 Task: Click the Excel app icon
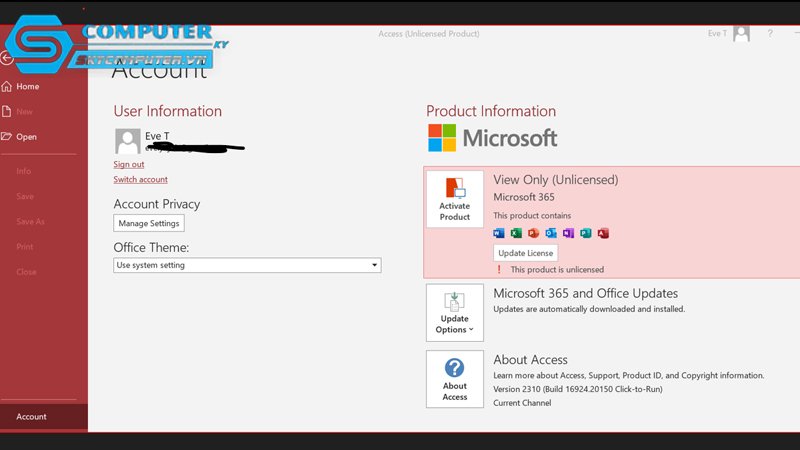point(516,233)
